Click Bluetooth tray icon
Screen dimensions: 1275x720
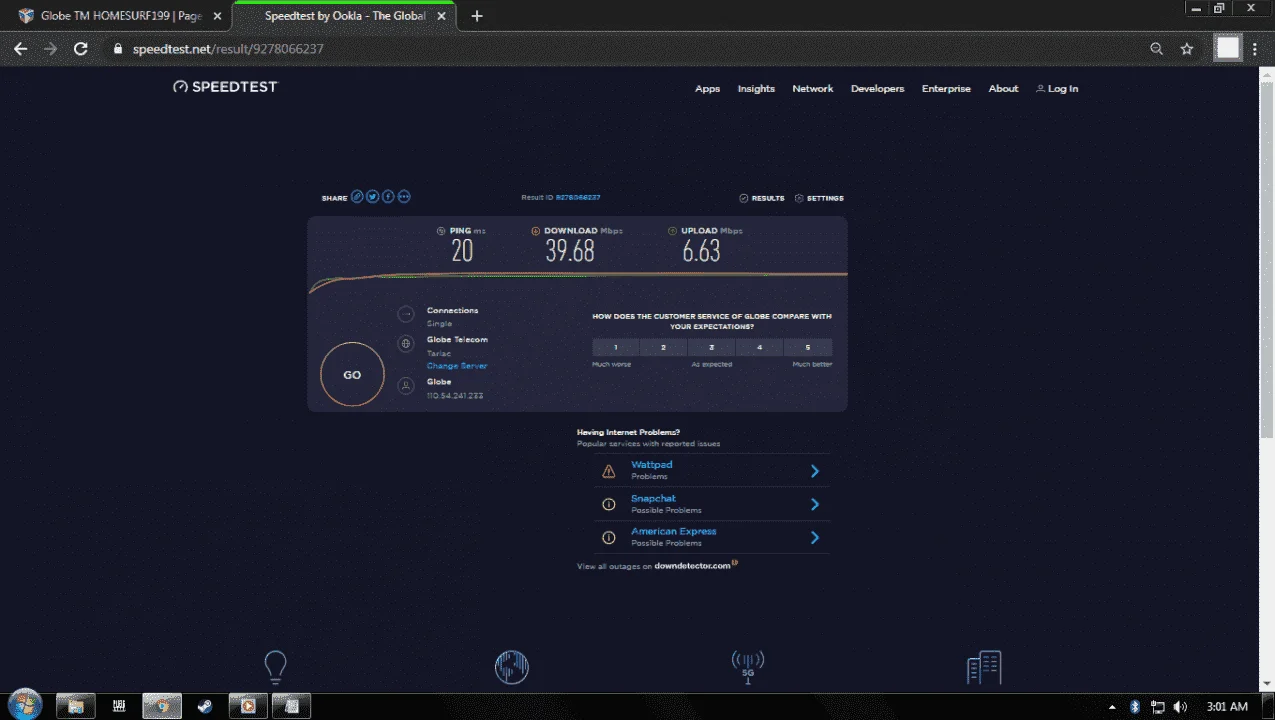(1135, 706)
